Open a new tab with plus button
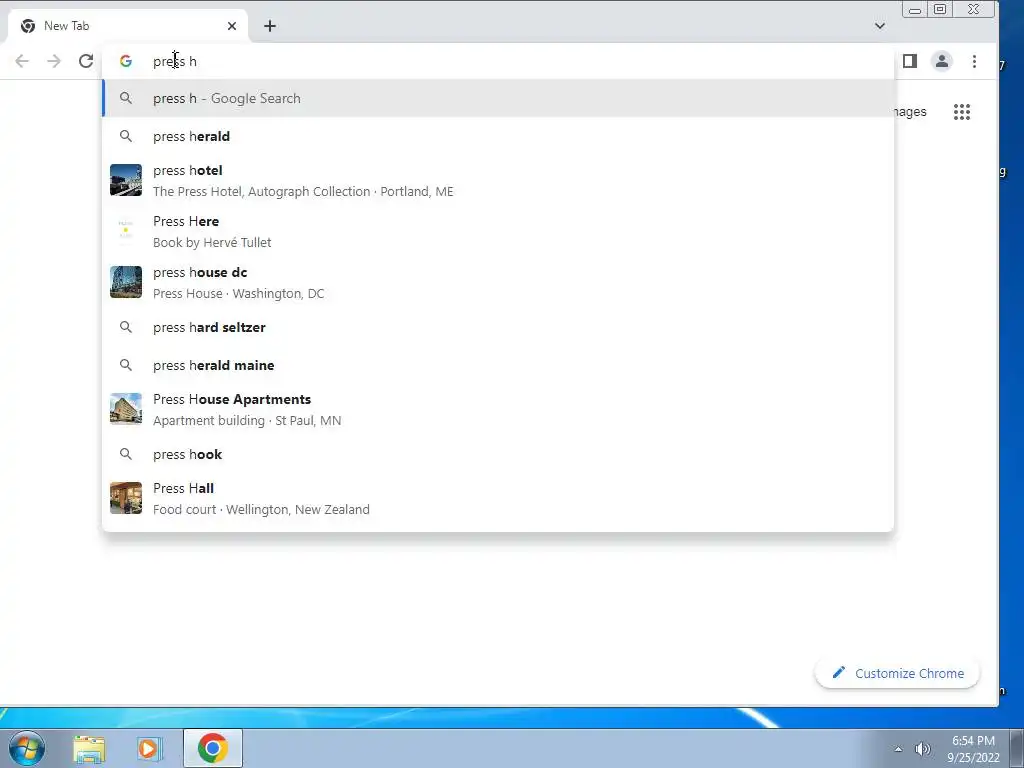The width and height of the screenshot is (1024, 768). pos(270,26)
